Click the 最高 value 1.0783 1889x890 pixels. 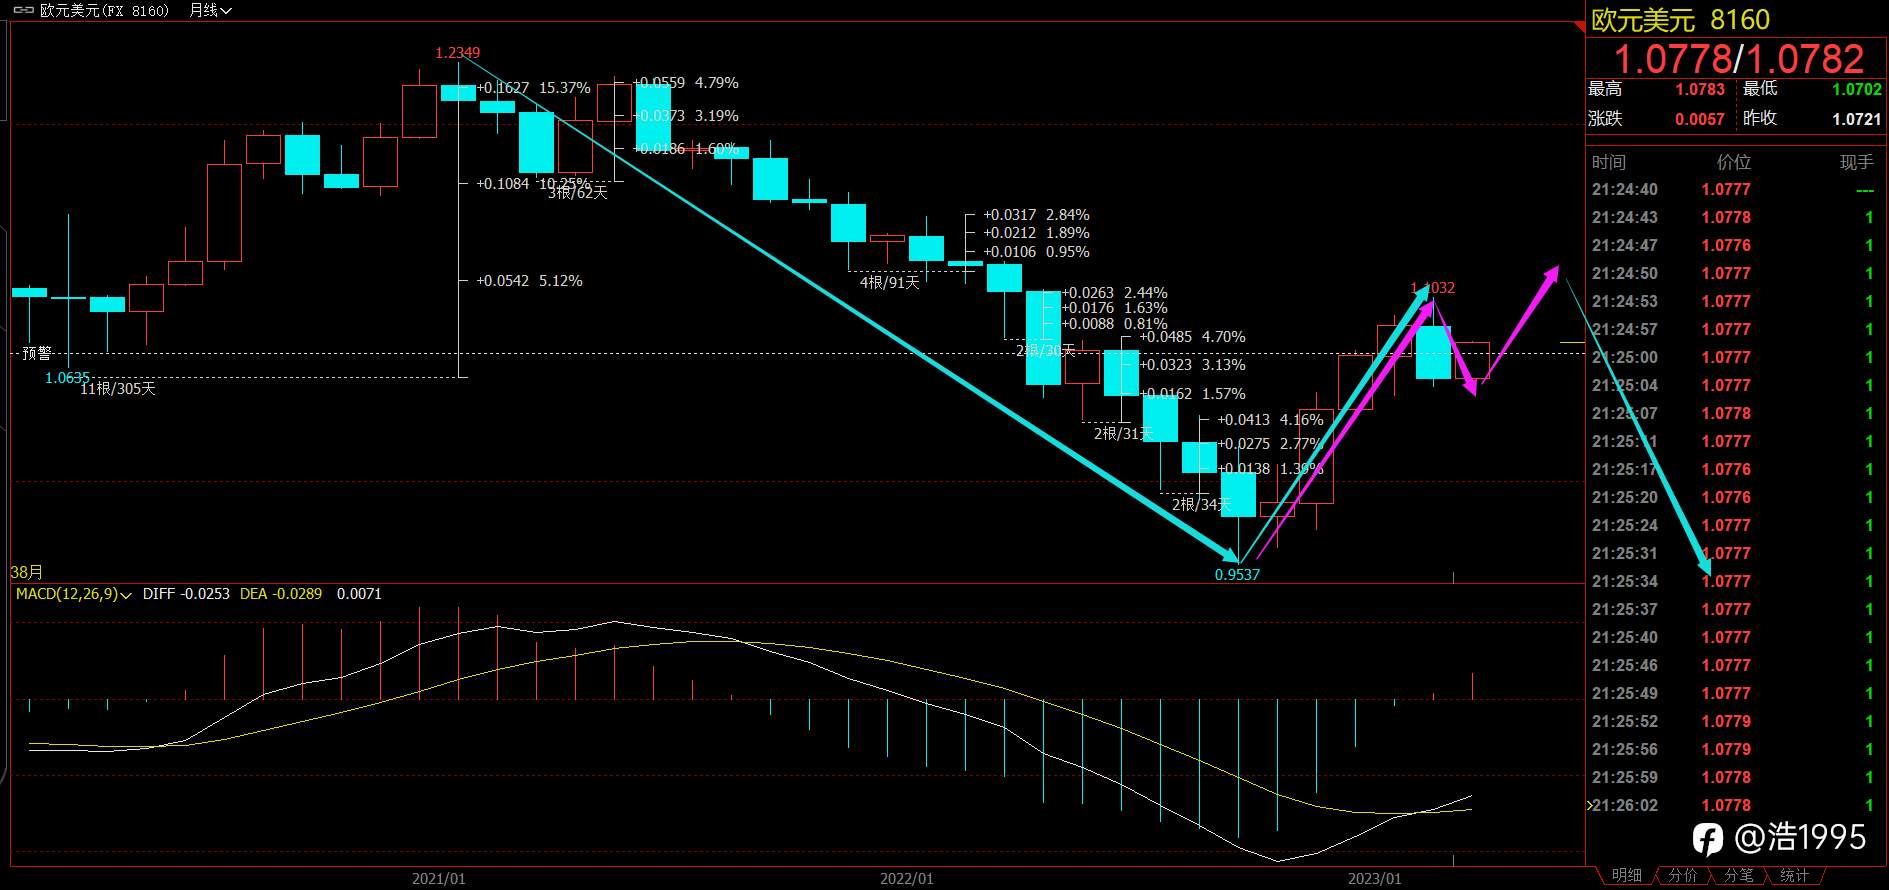pos(1700,89)
